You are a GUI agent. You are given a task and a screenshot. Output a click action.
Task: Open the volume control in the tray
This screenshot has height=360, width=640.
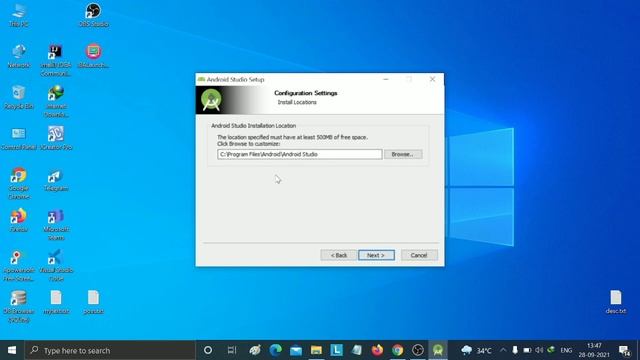point(539,350)
